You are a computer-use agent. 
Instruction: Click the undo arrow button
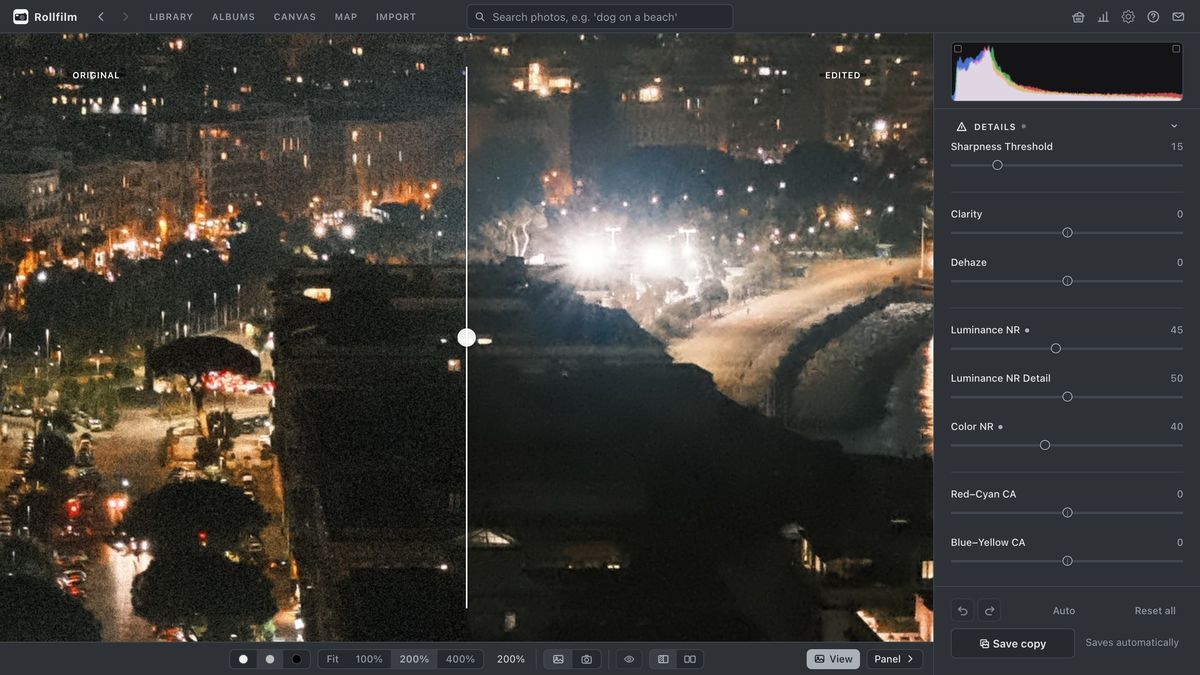click(963, 611)
